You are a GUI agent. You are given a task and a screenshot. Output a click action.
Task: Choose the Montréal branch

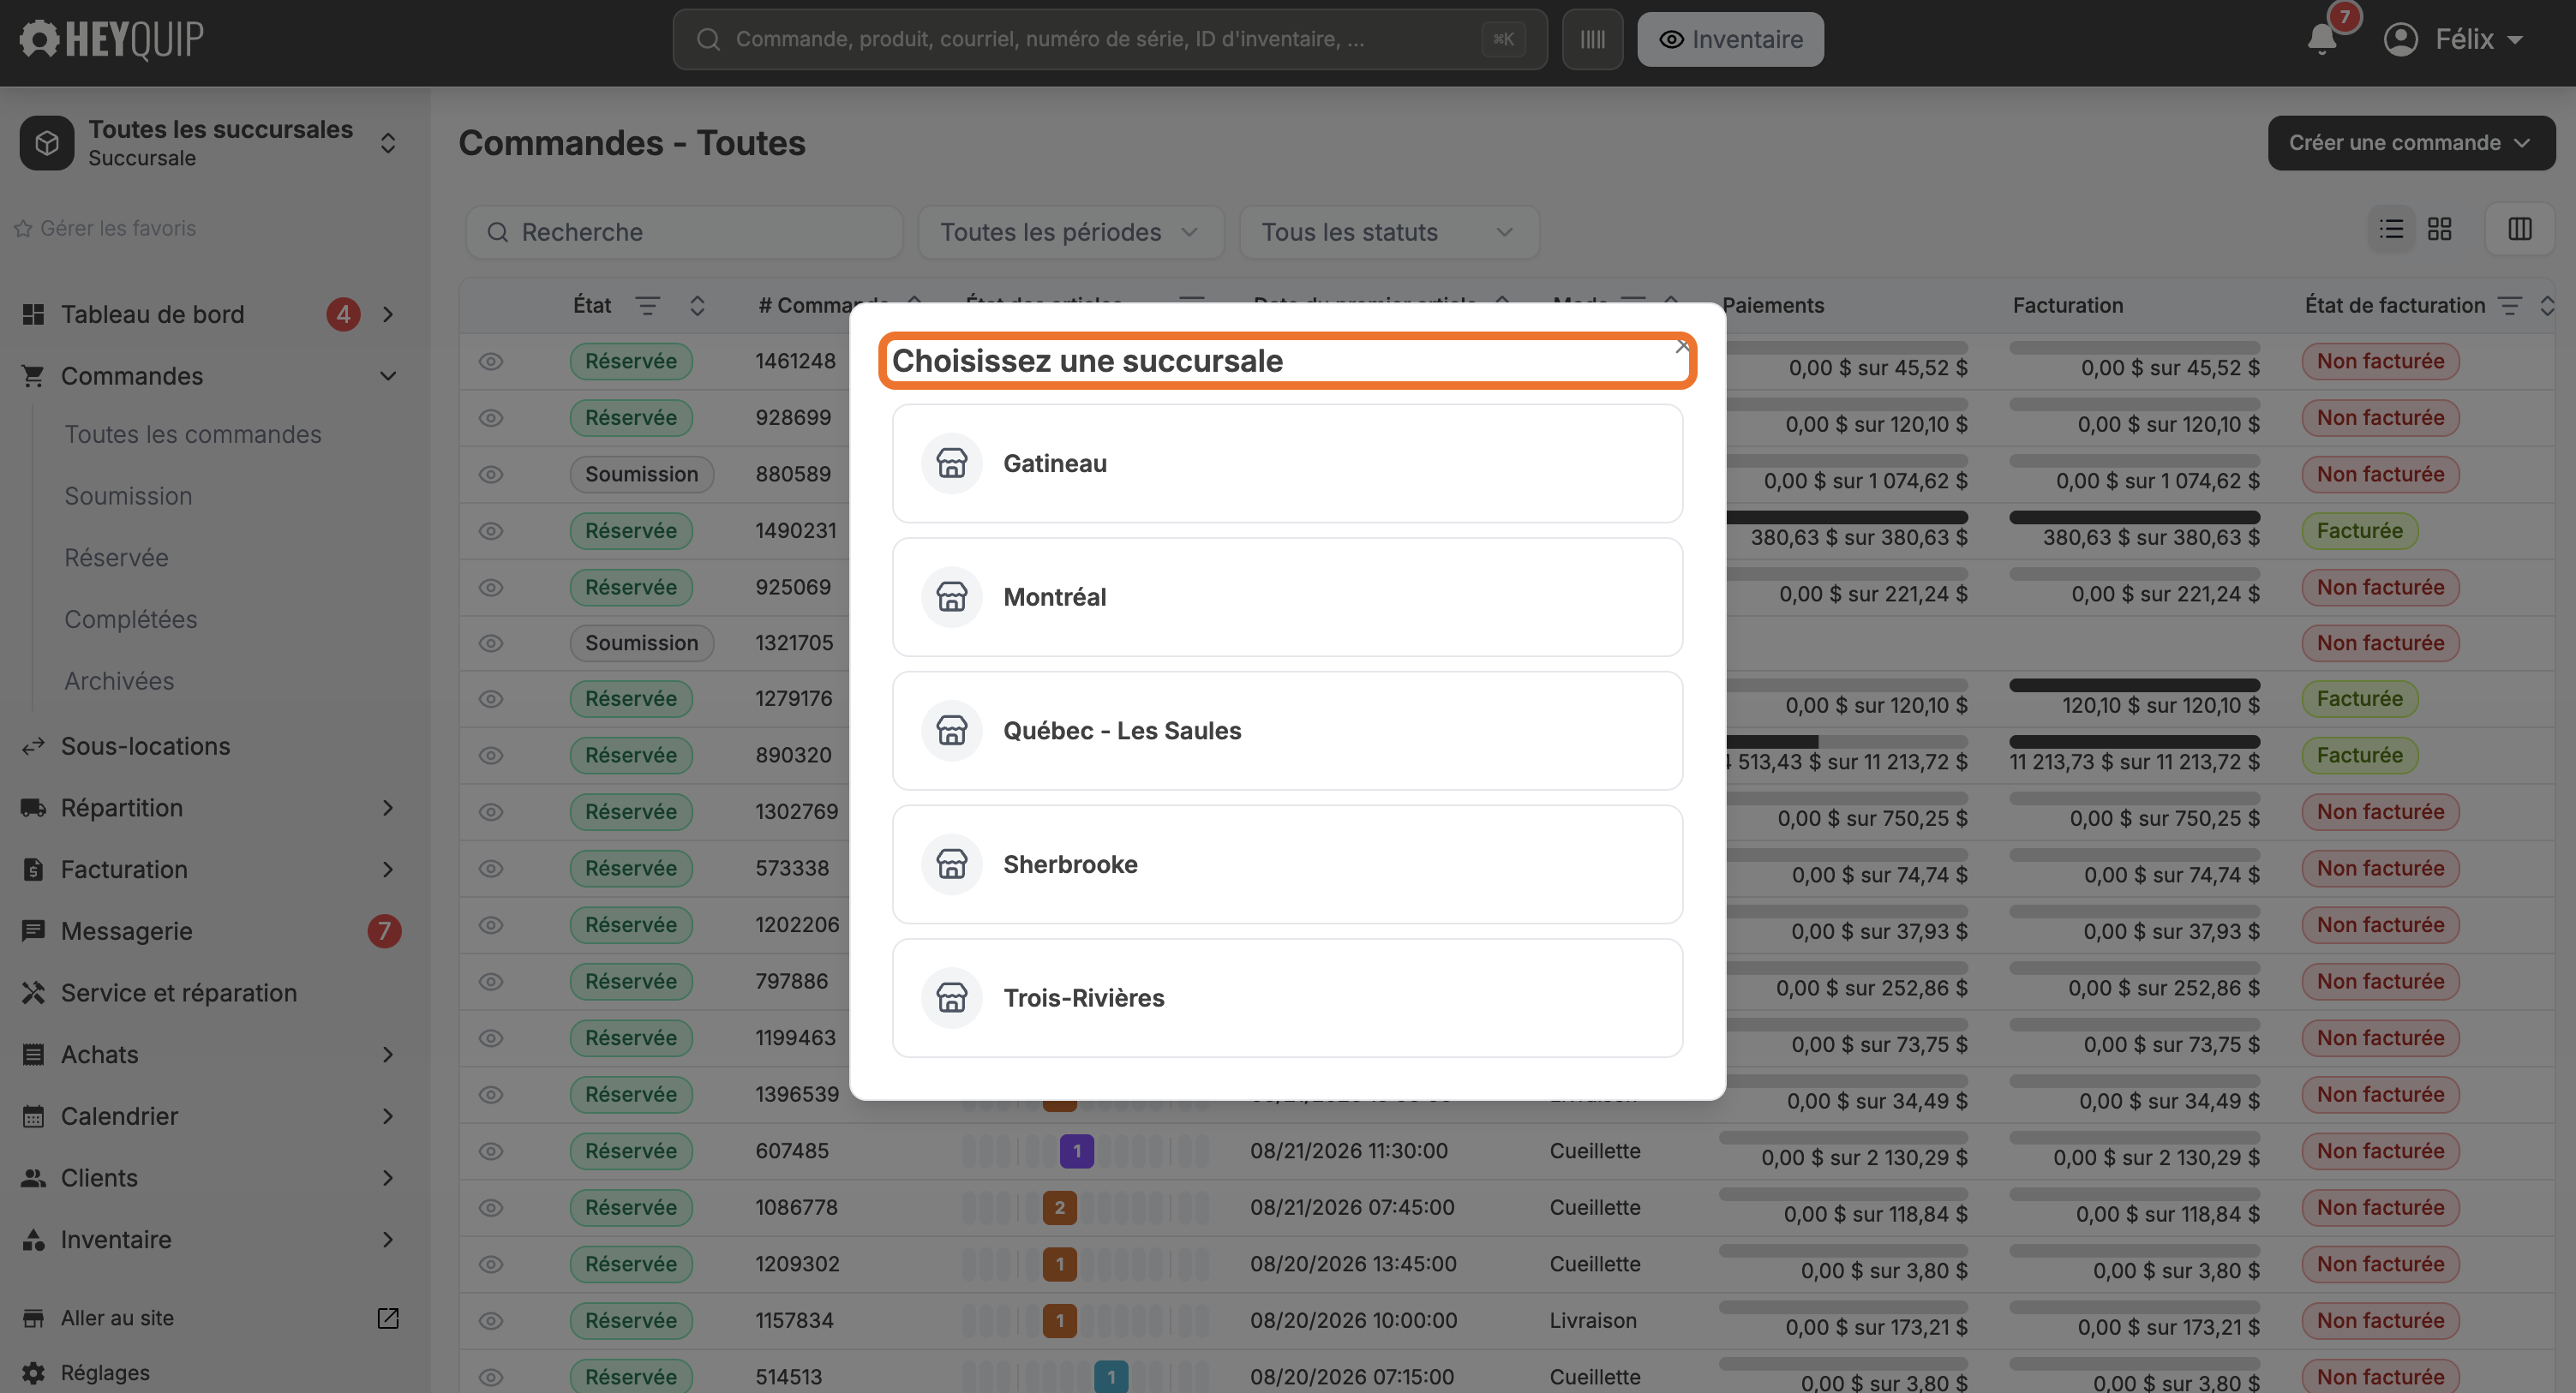(x=1287, y=597)
